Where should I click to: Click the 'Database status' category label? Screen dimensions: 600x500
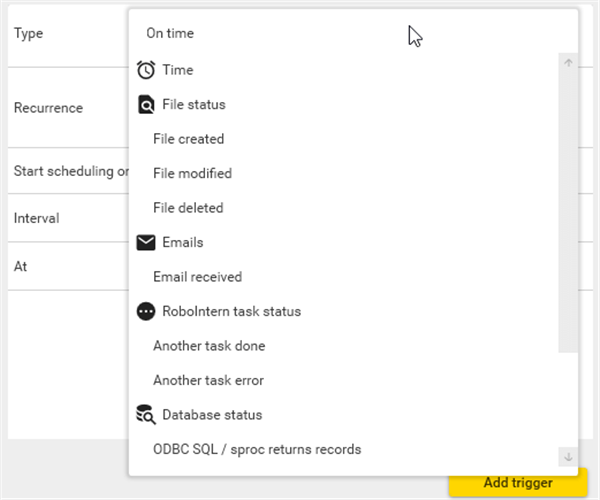point(212,415)
